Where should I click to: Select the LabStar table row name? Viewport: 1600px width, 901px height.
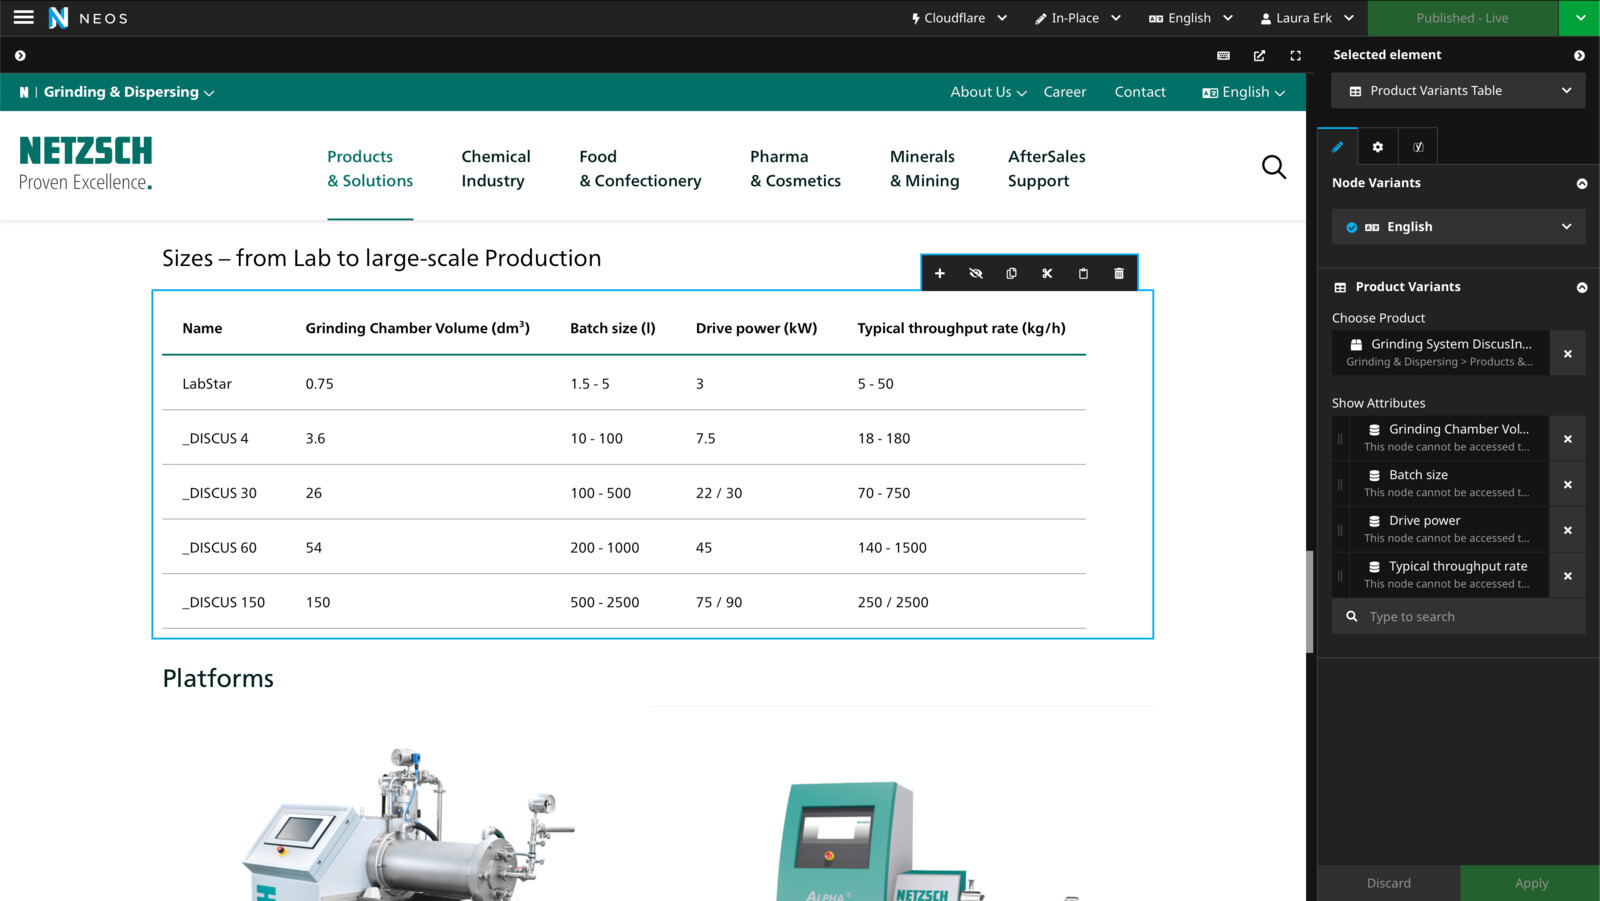pyautogui.click(x=207, y=384)
